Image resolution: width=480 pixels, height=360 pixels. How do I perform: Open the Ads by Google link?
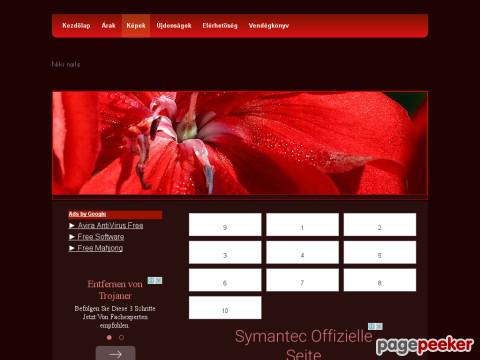coord(87,214)
